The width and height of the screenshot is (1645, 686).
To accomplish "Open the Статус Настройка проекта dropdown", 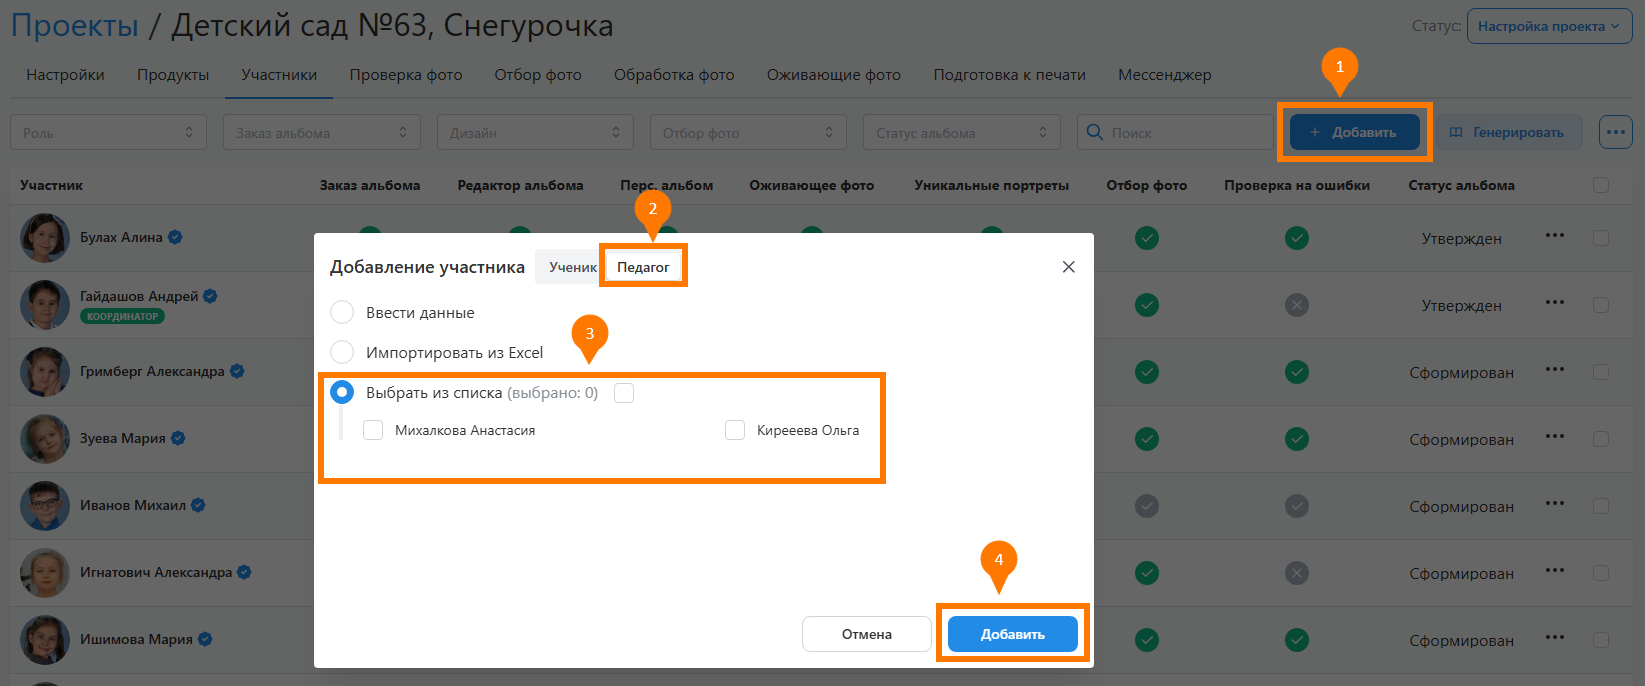I will tap(1548, 27).
